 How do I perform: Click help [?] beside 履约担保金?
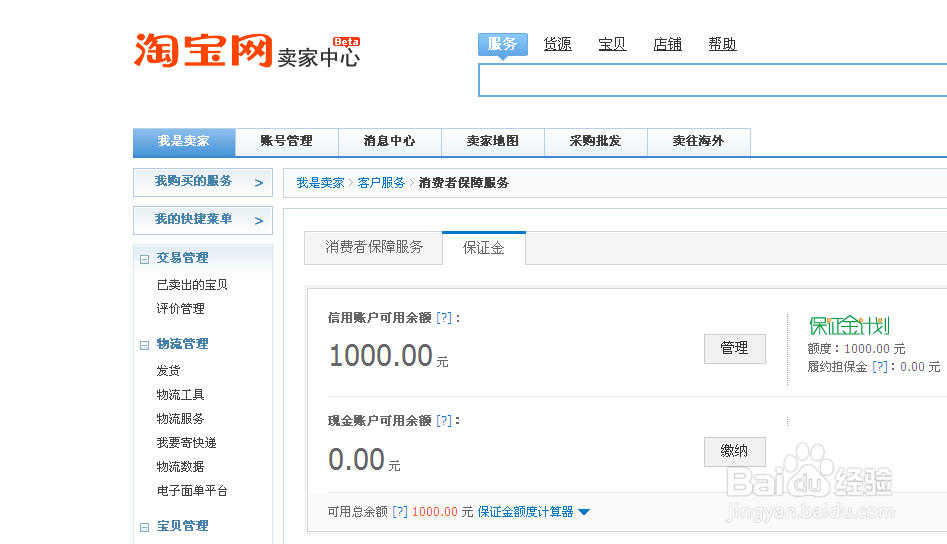pos(880,367)
